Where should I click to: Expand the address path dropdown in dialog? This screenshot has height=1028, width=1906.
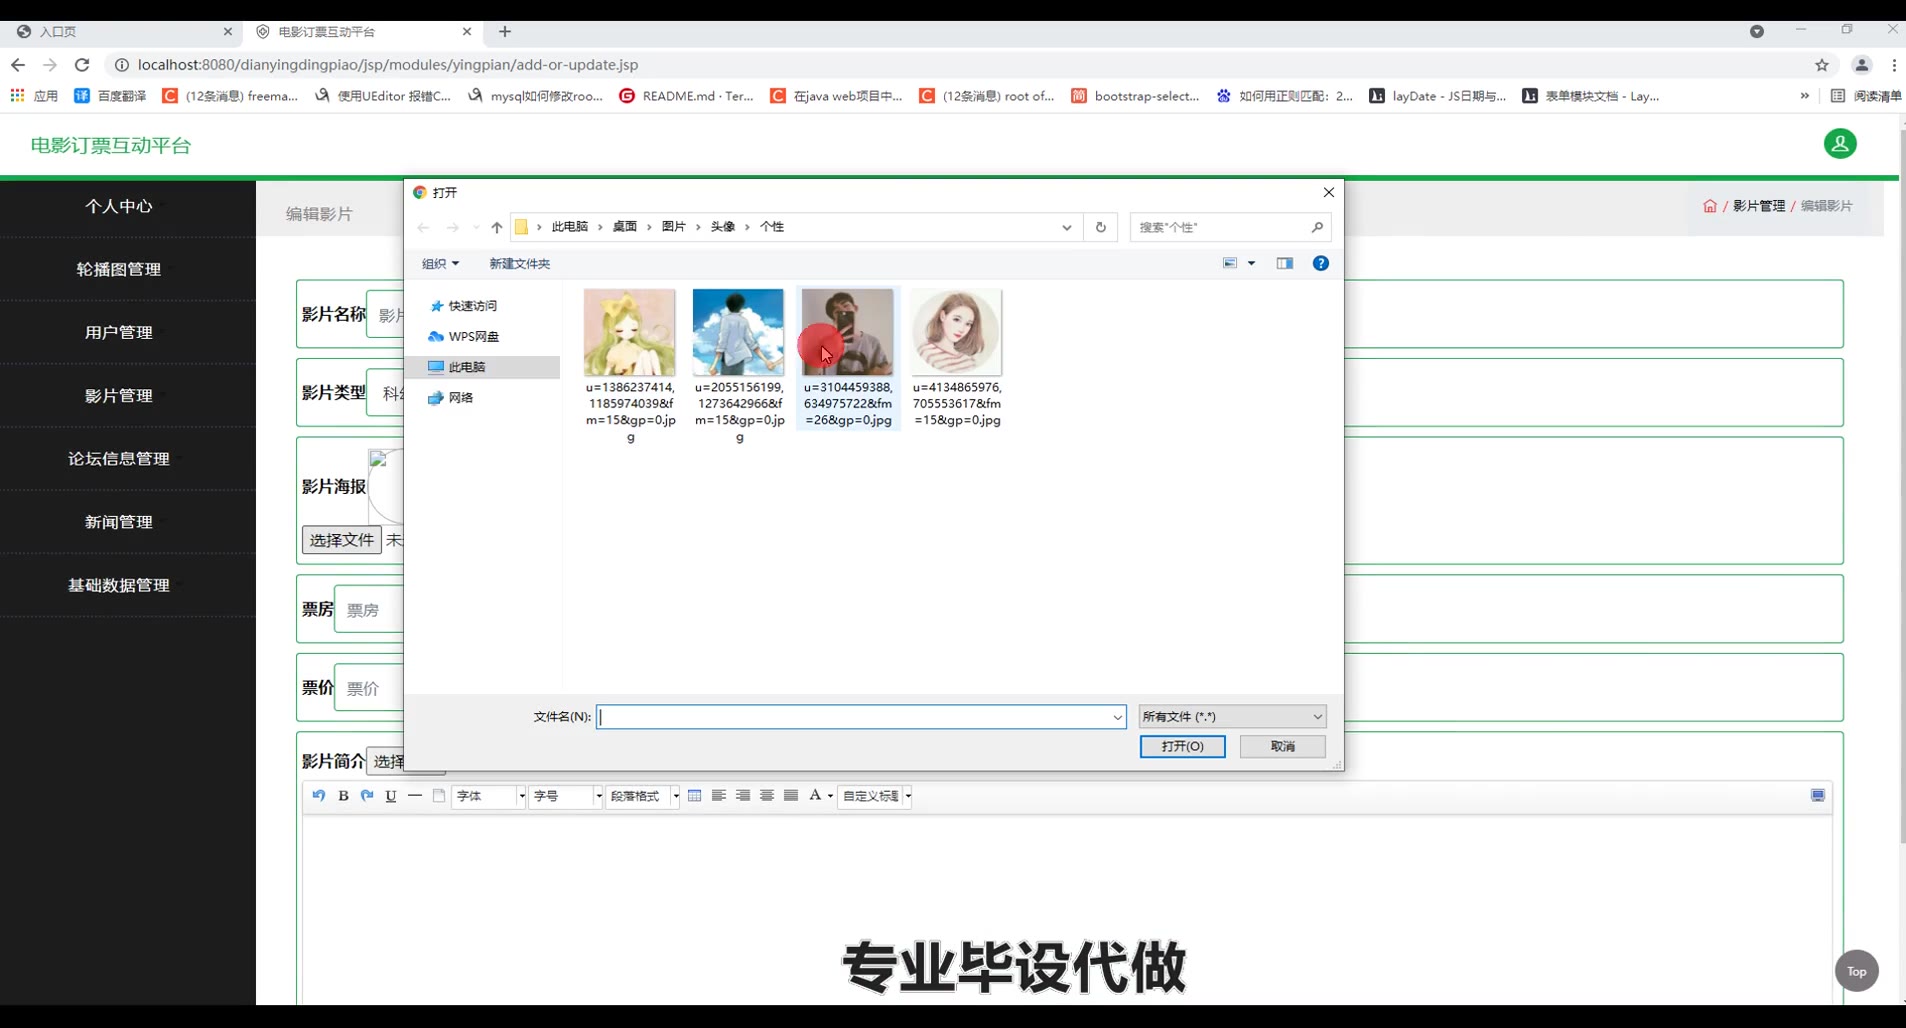[x=1067, y=227]
